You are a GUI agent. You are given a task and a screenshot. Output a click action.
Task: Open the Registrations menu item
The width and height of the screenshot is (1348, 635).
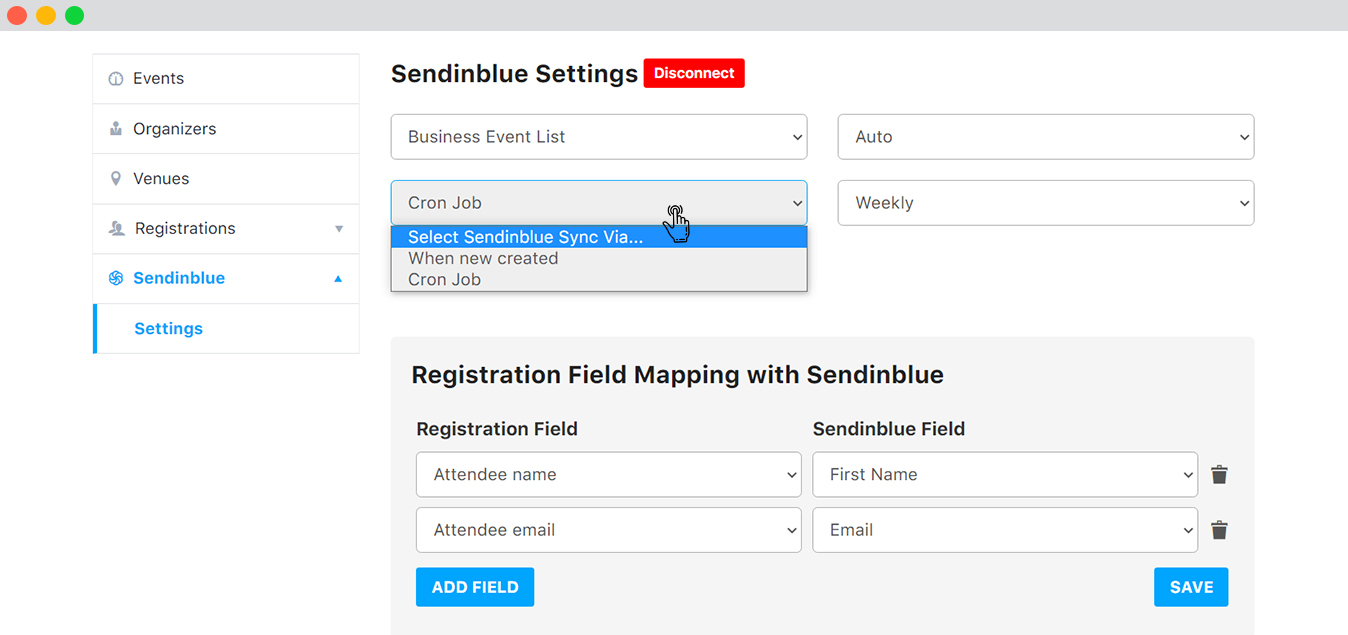coord(226,229)
